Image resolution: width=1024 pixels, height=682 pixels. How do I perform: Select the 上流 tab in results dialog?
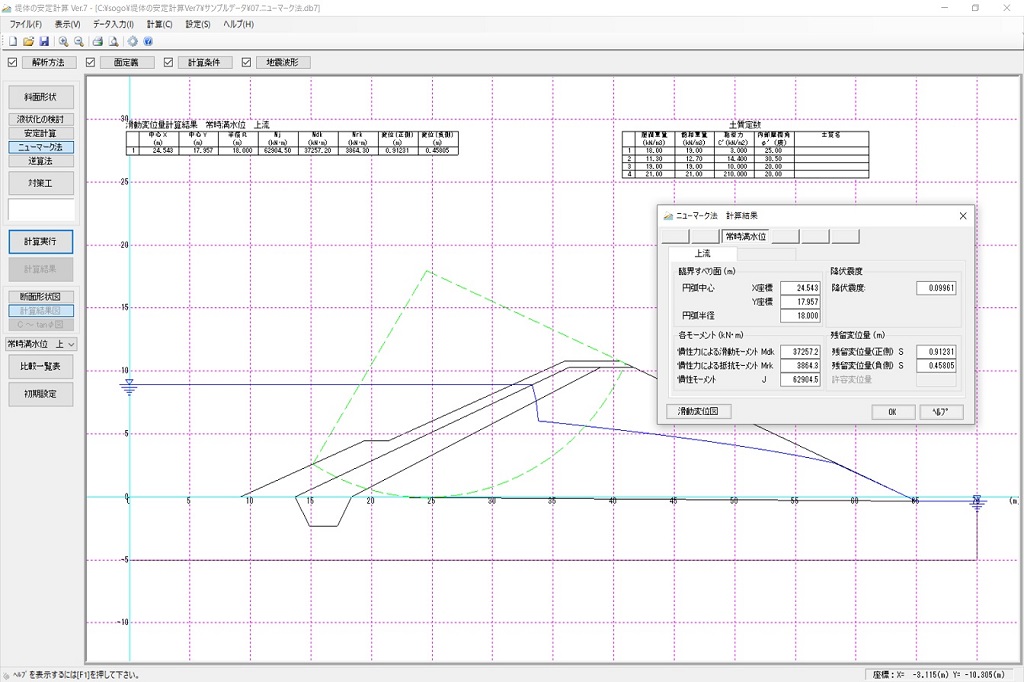tap(703, 253)
